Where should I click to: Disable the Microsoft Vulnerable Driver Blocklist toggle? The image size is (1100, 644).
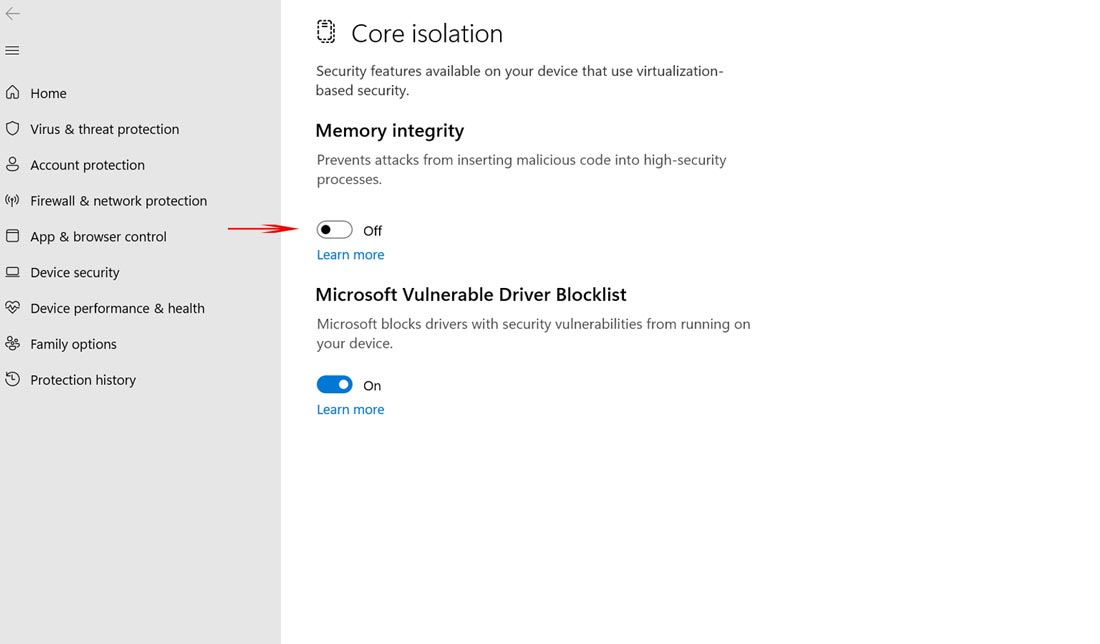coord(335,385)
